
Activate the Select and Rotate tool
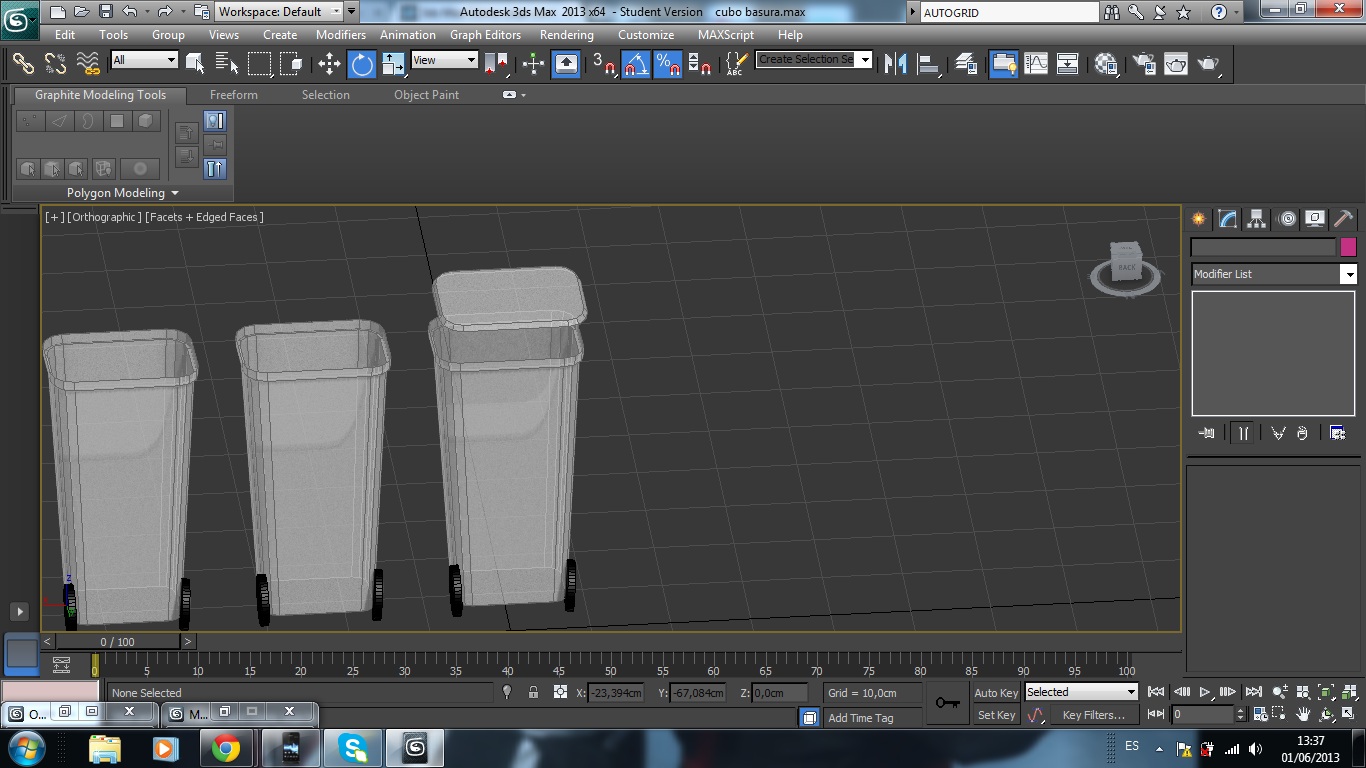click(361, 64)
